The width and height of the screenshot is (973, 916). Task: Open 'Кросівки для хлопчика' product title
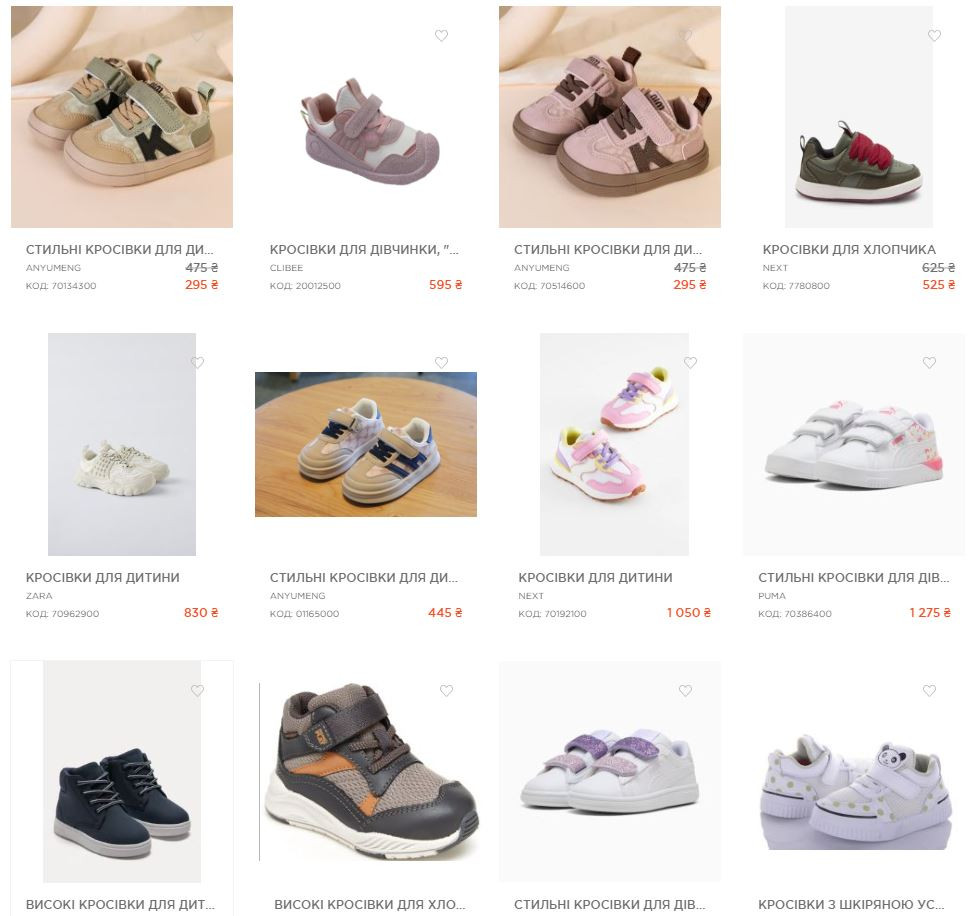coord(849,249)
